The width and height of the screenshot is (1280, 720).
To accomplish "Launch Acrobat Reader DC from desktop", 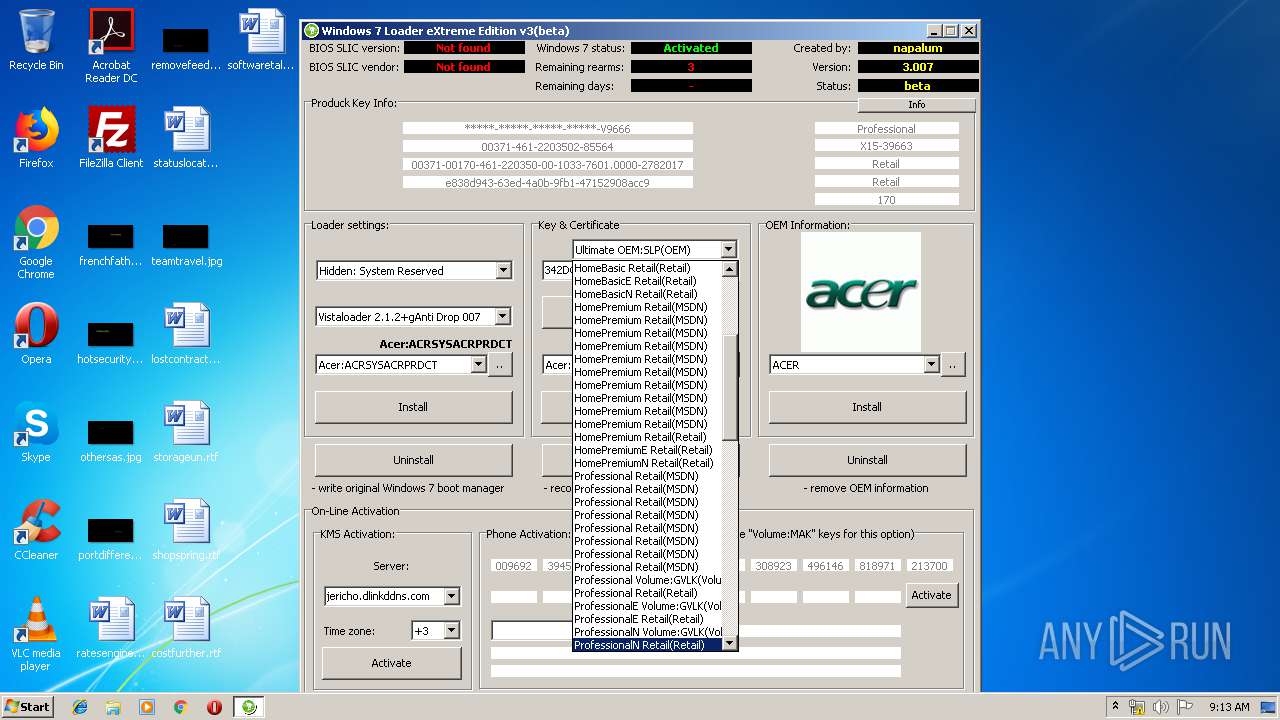I will click(x=111, y=46).
